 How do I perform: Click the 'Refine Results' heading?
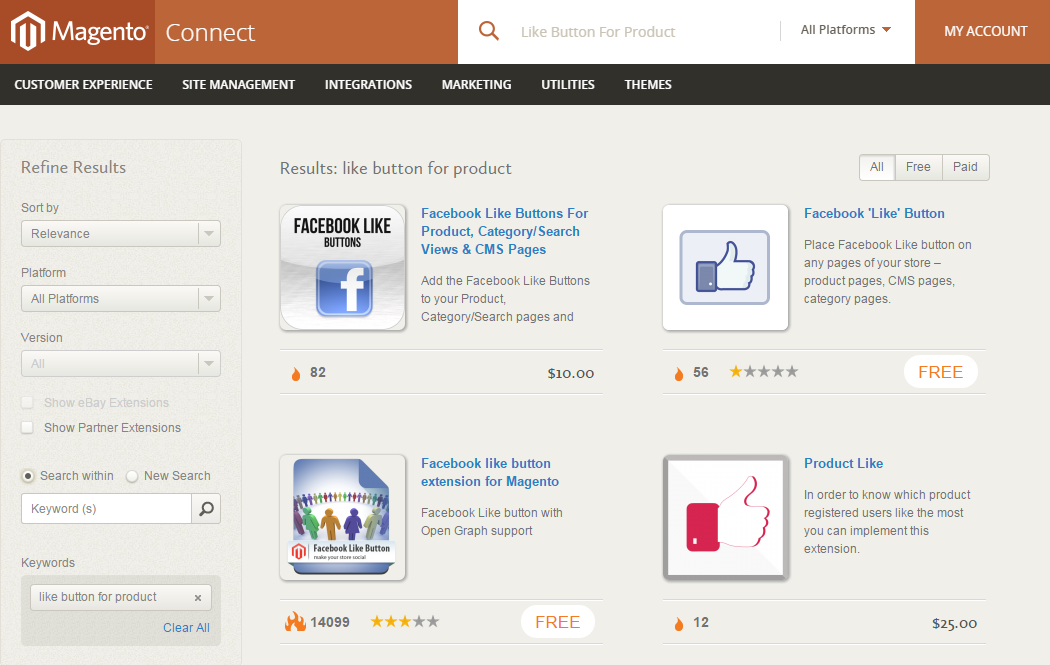coord(74,167)
